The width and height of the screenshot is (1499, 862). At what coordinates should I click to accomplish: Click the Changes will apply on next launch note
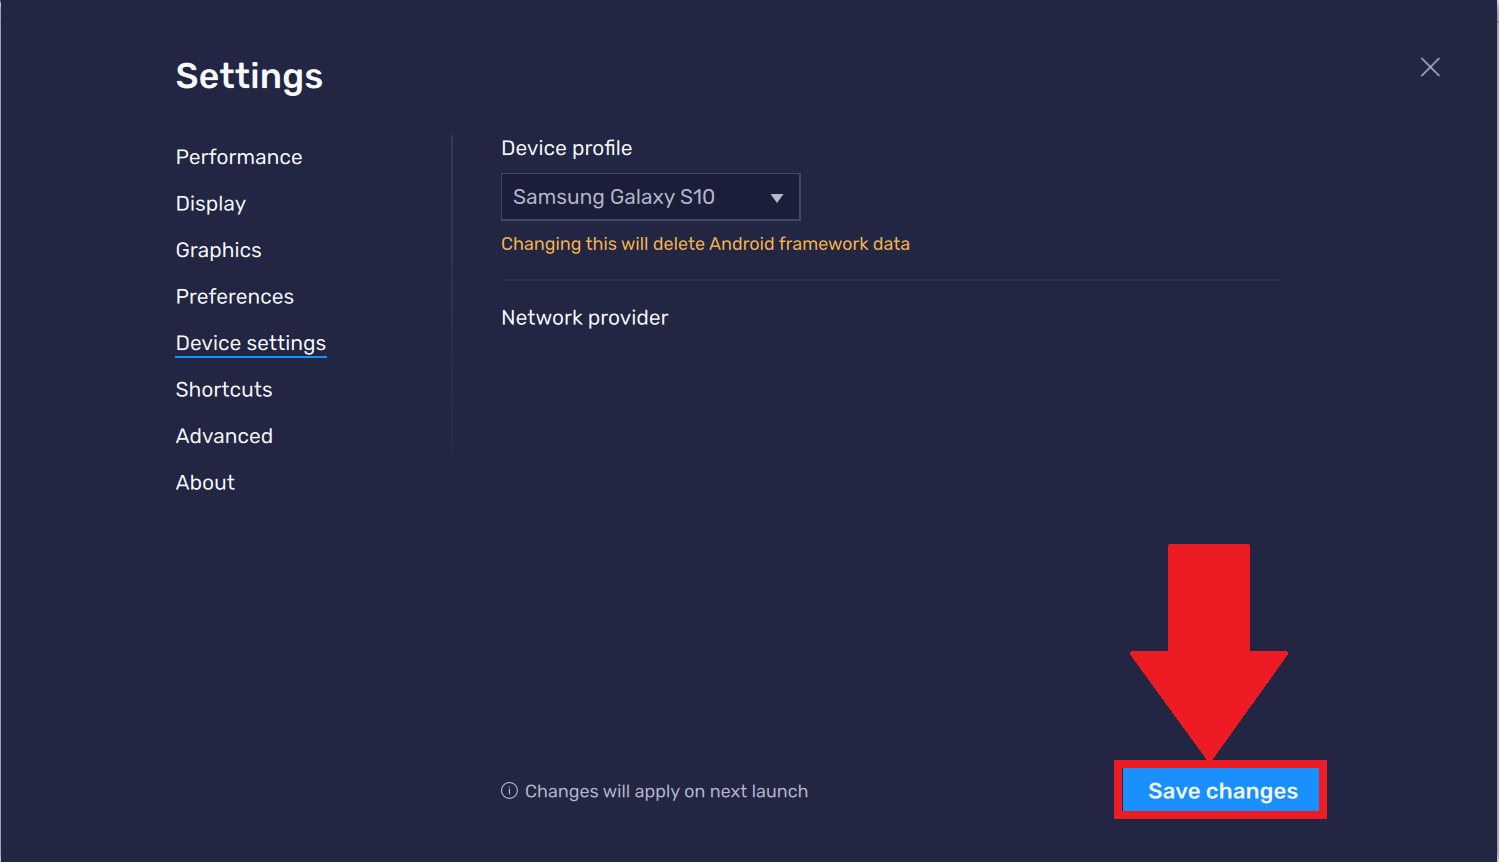click(666, 791)
